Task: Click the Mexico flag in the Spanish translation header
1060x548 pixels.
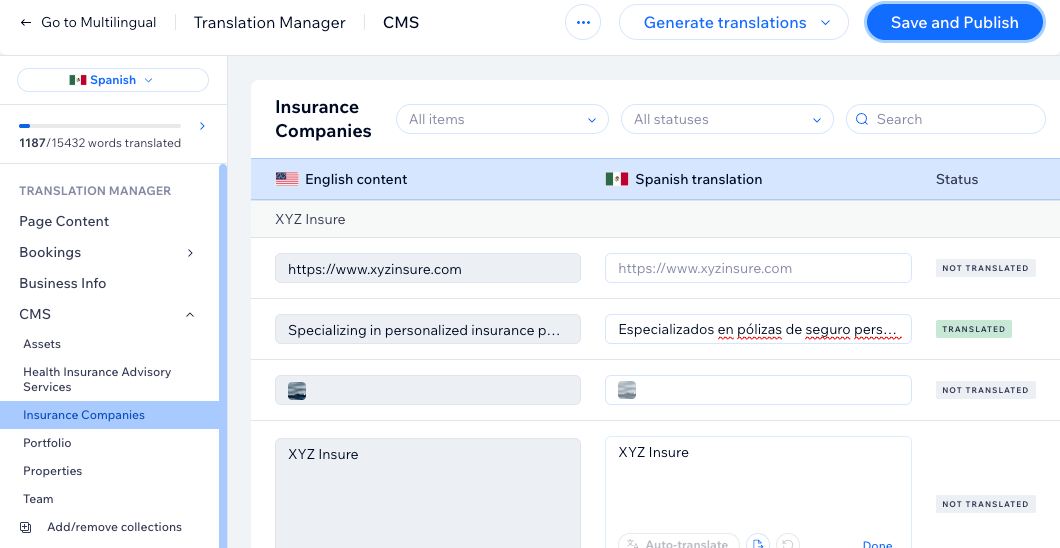Action: coord(617,179)
